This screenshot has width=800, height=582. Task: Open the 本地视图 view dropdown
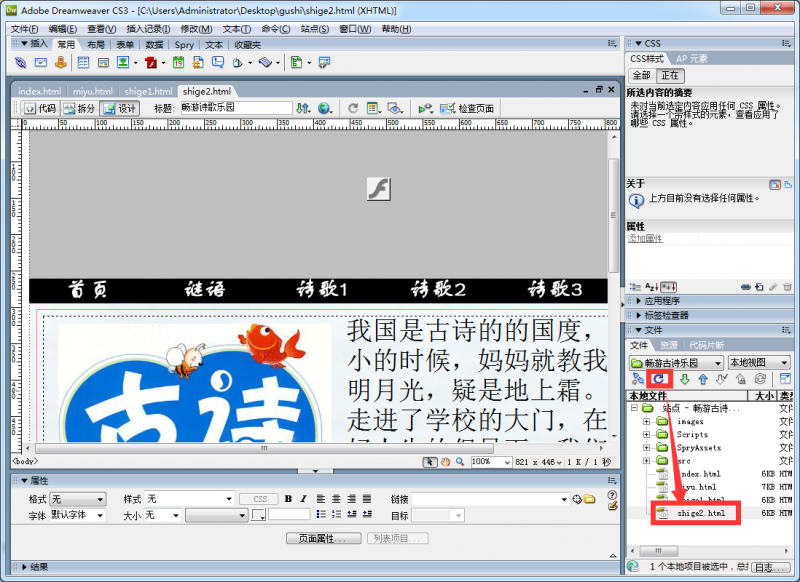pos(759,363)
